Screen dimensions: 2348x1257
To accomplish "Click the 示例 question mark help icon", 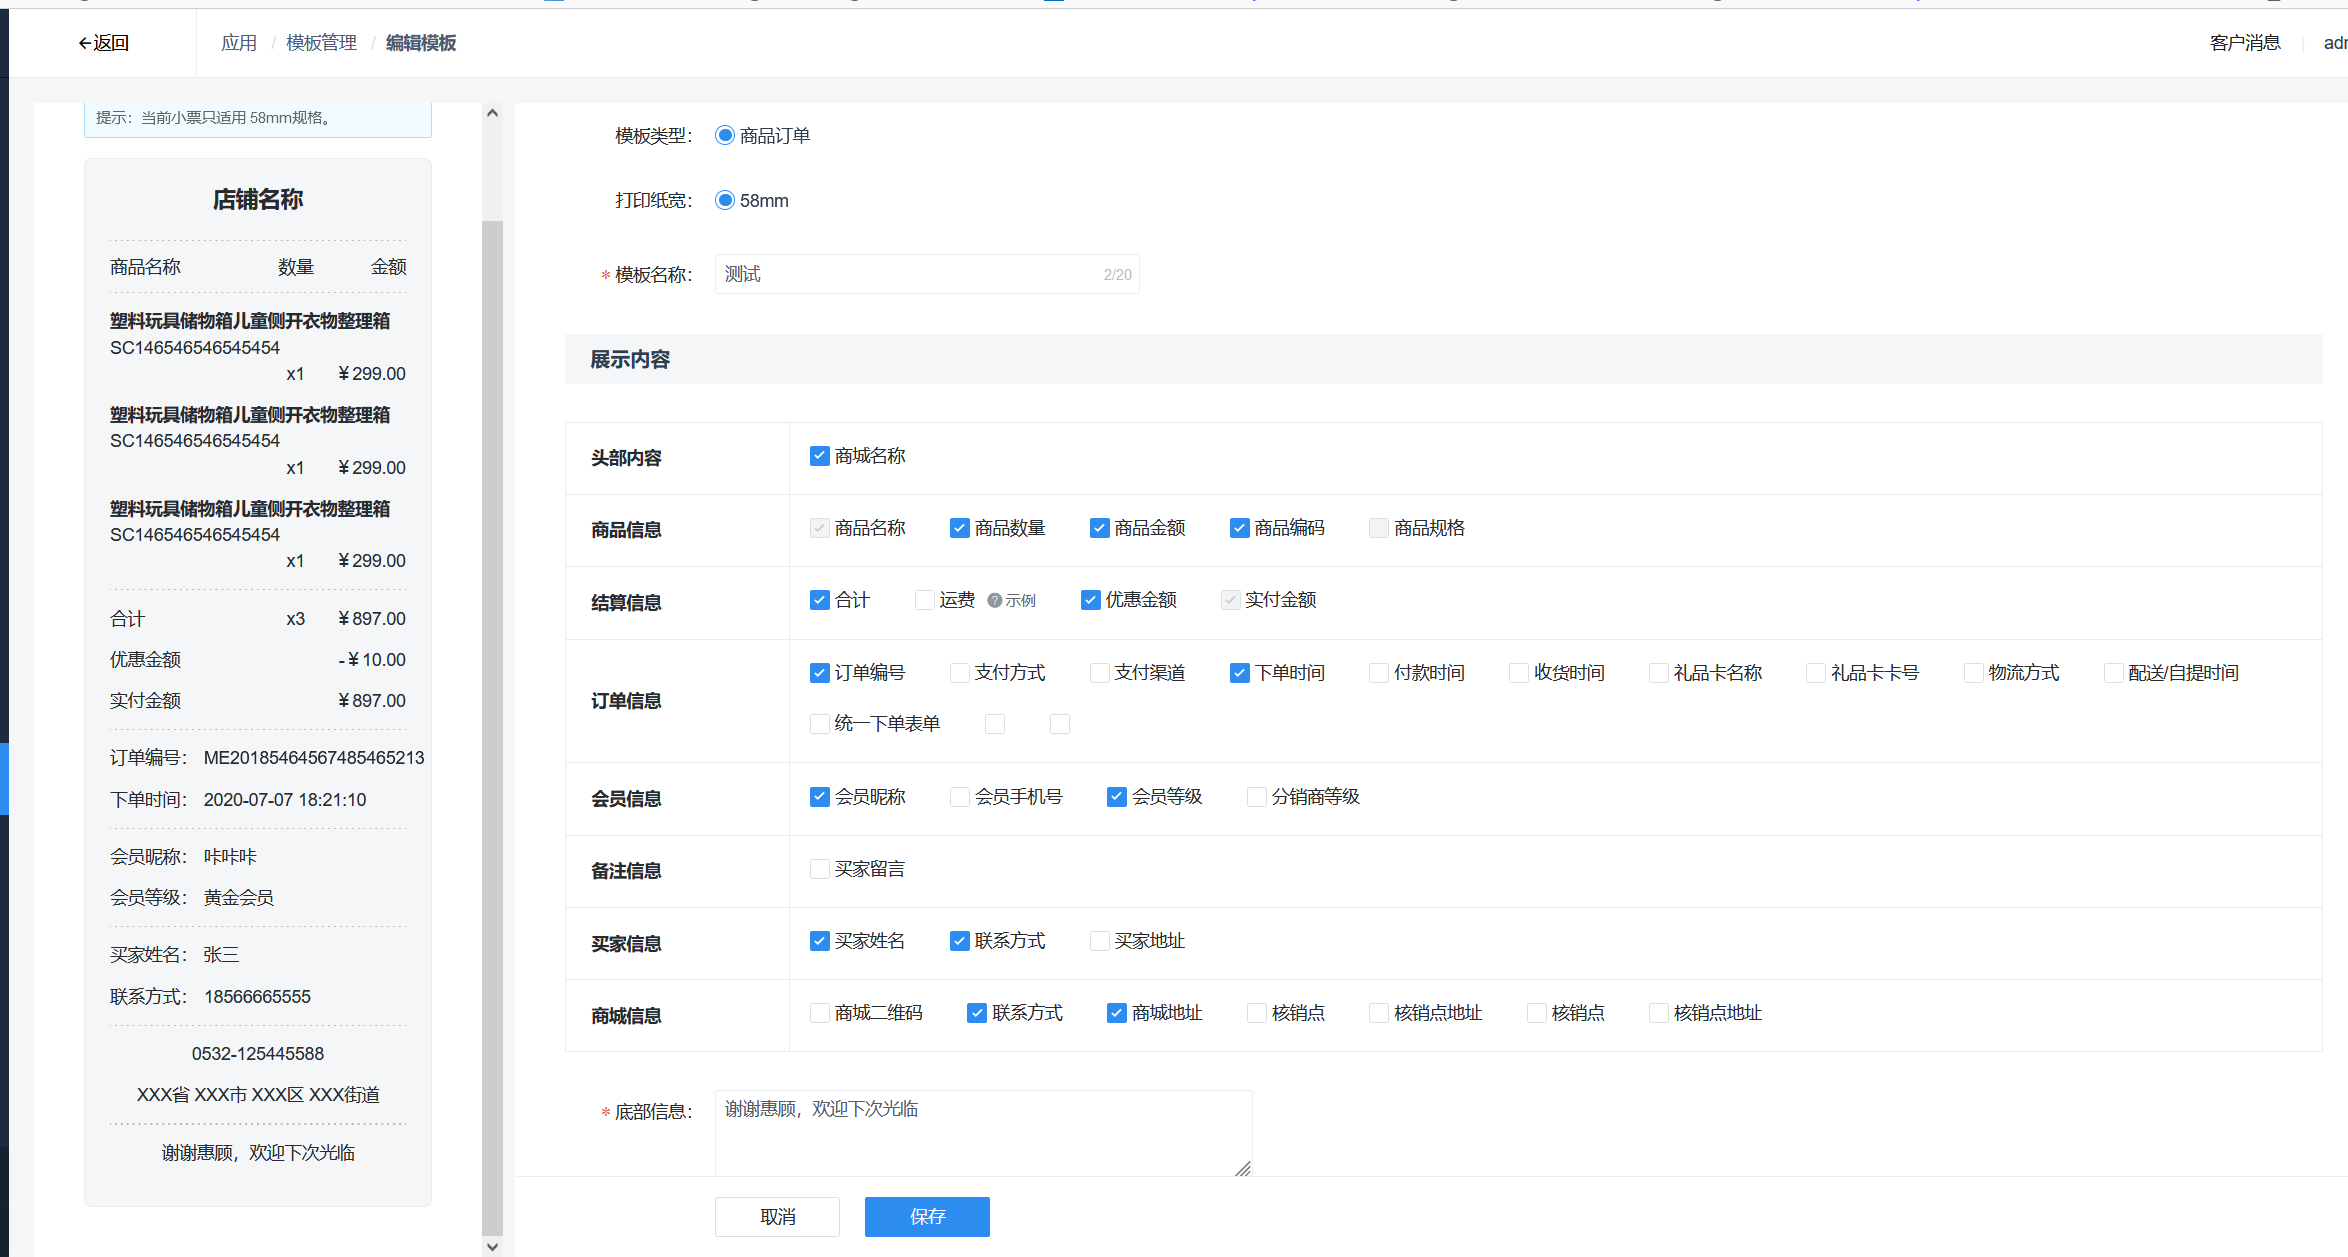I will coord(994,601).
